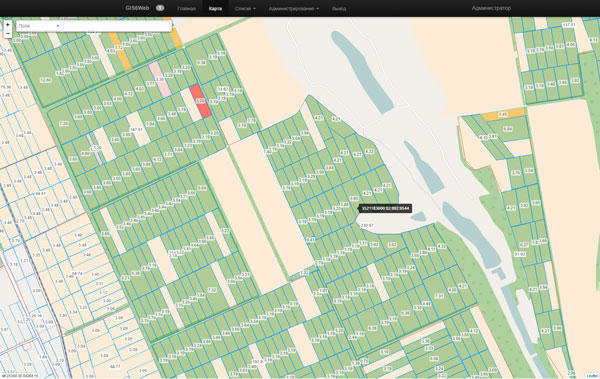Open the Leaflet attribution link
Image resolution: width=600 pixels, height=379 pixels.
tap(592, 376)
